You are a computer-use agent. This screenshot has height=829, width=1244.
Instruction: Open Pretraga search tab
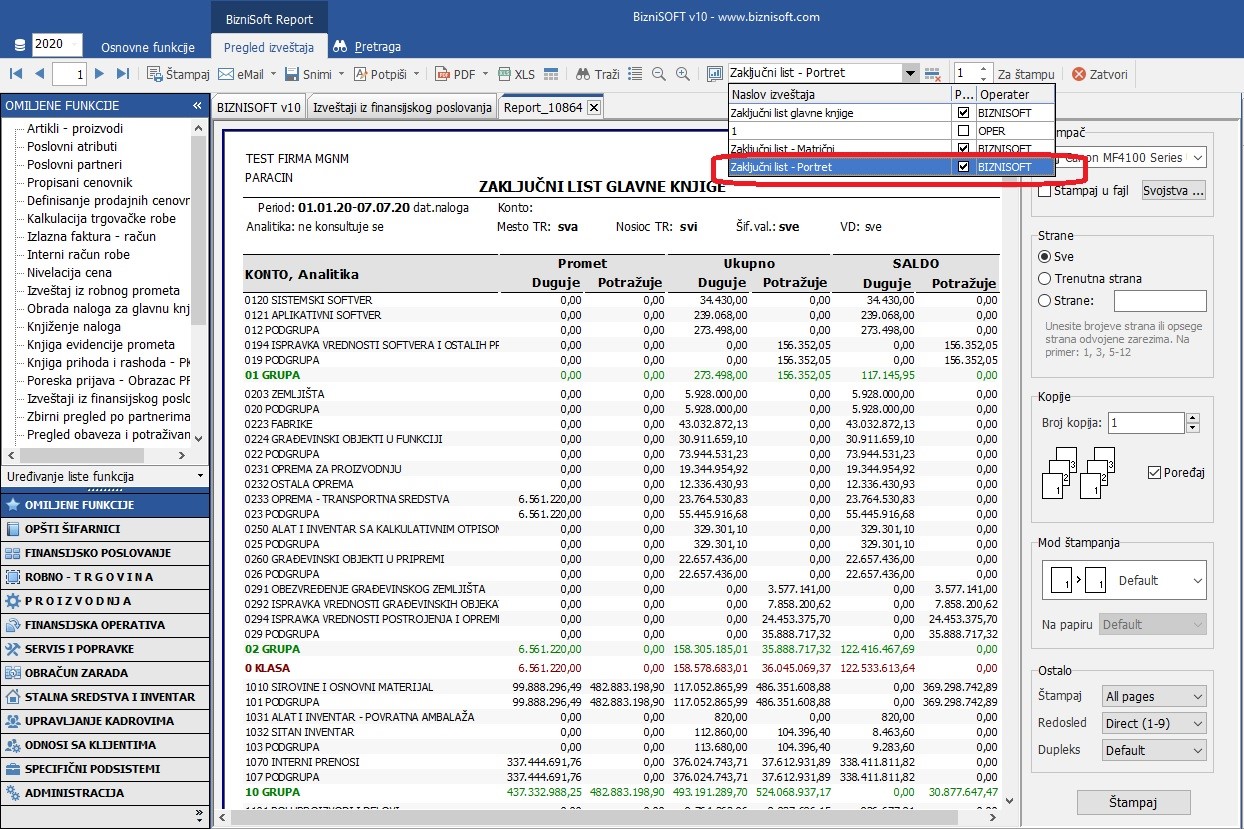pos(367,46)
